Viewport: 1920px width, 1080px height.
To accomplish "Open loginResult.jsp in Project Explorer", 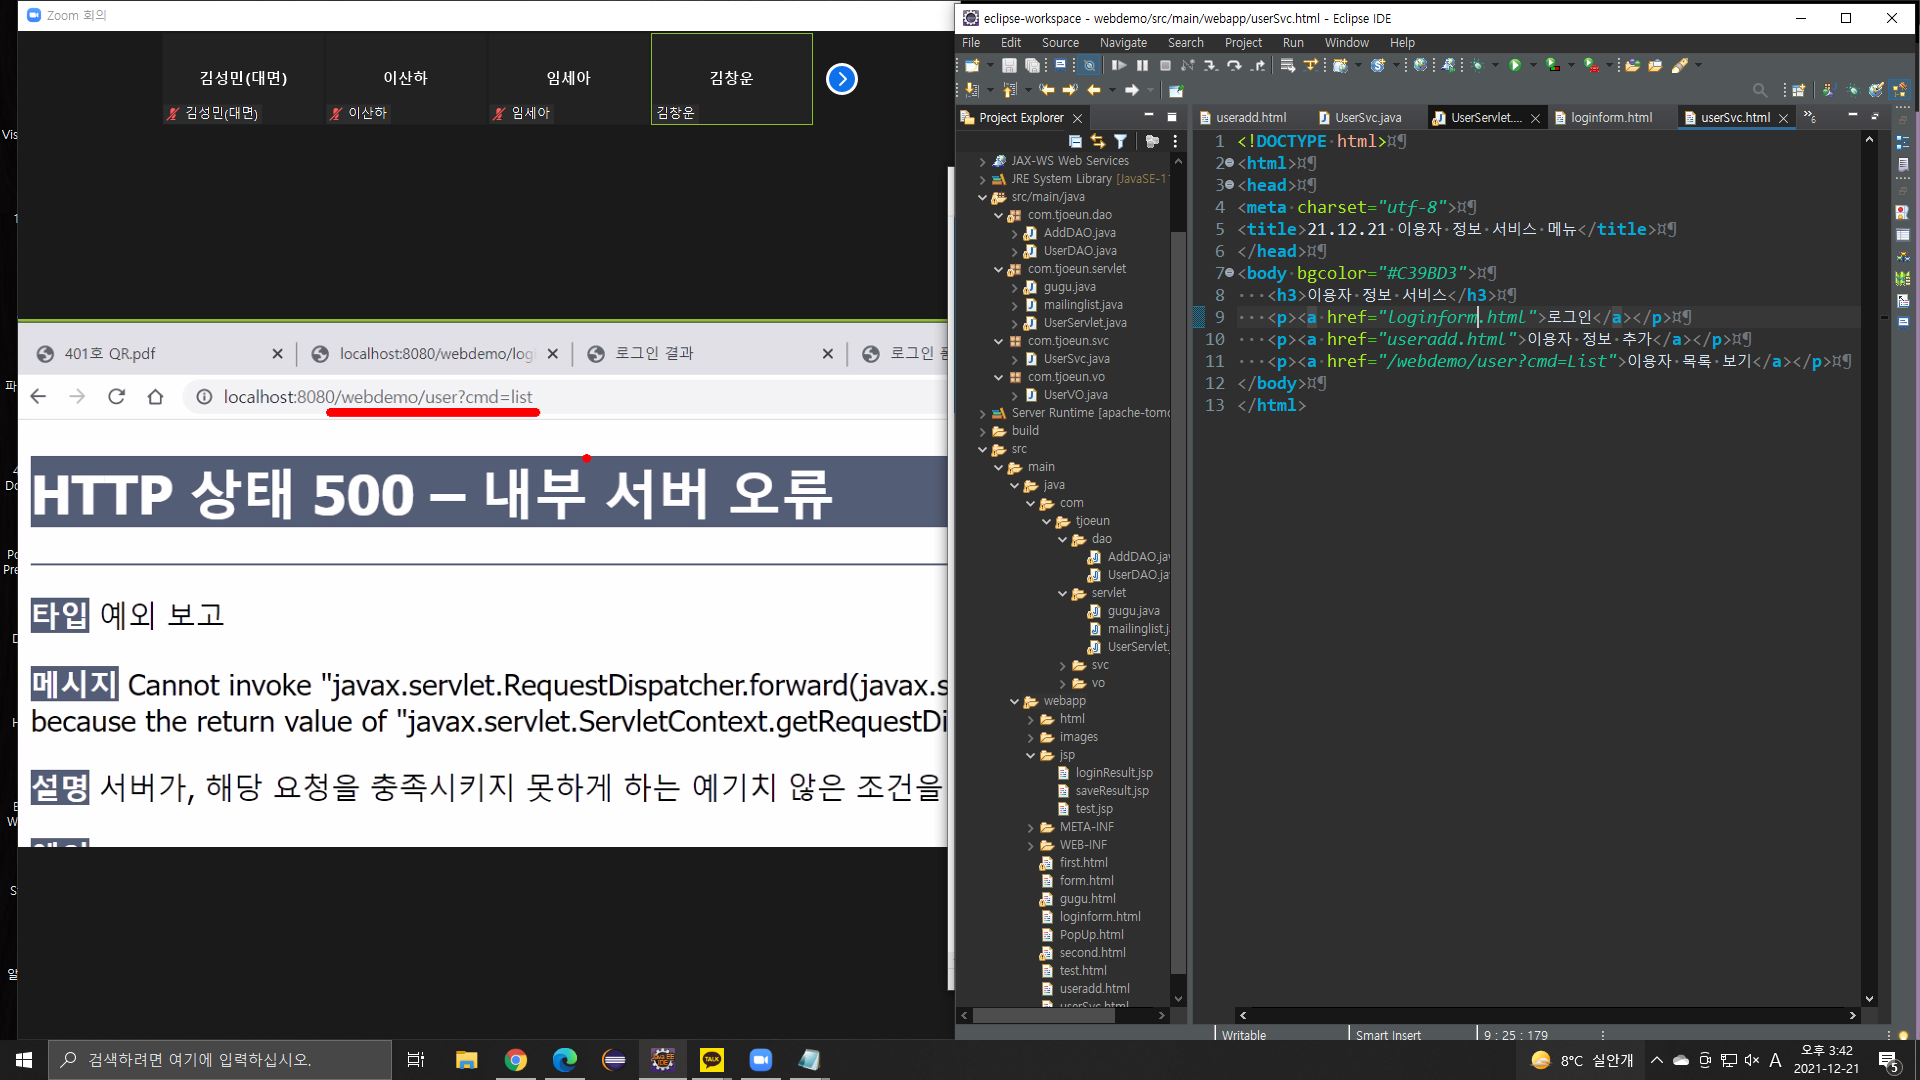I will click(1113, 773).
